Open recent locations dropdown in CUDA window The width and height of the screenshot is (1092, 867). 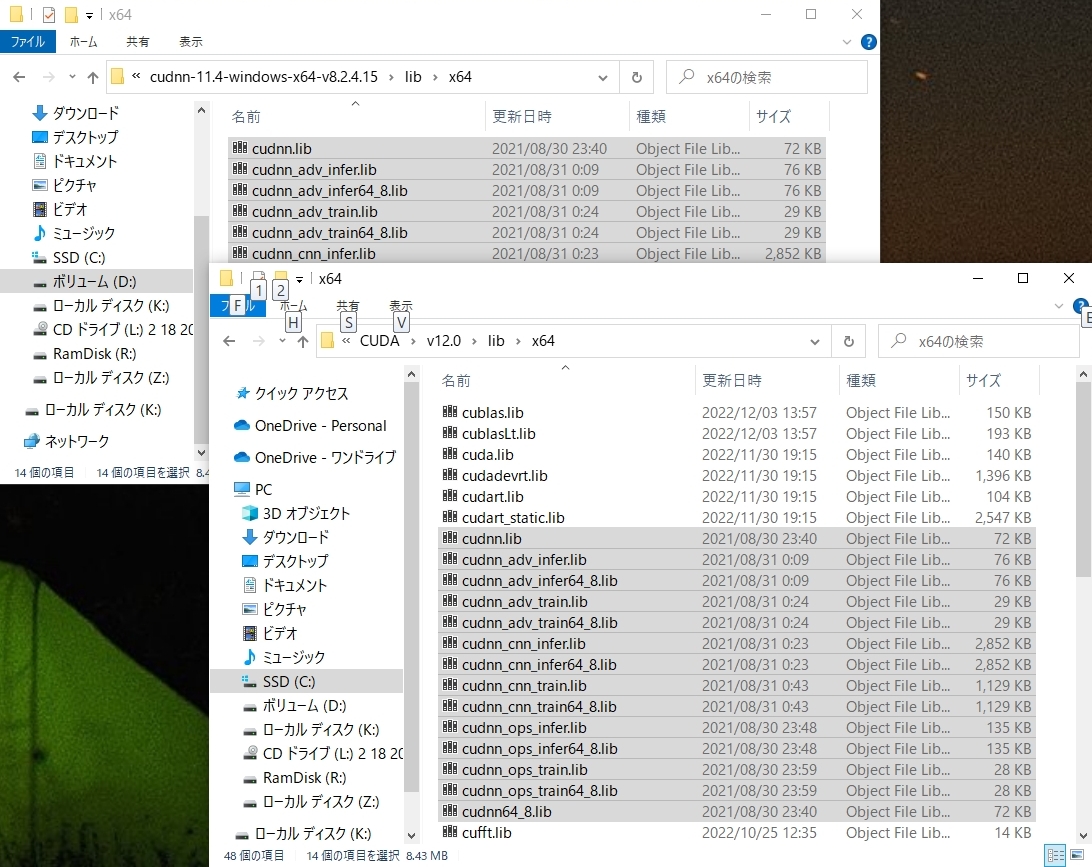click(x=282, y=341)
